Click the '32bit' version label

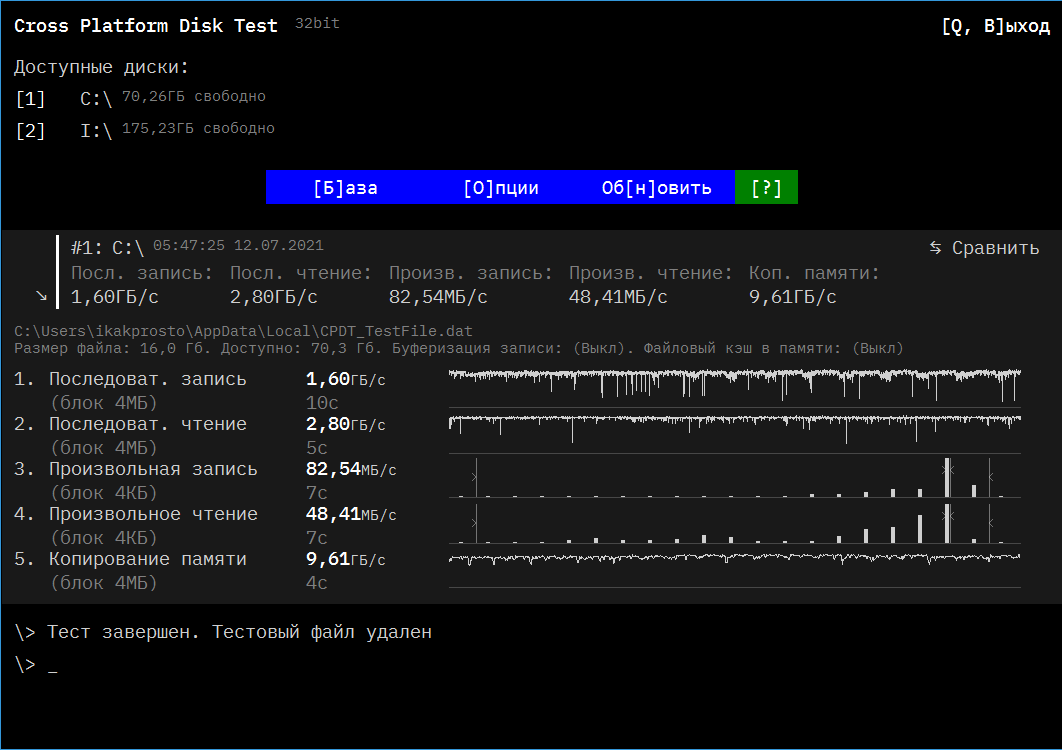coord(317,23)
